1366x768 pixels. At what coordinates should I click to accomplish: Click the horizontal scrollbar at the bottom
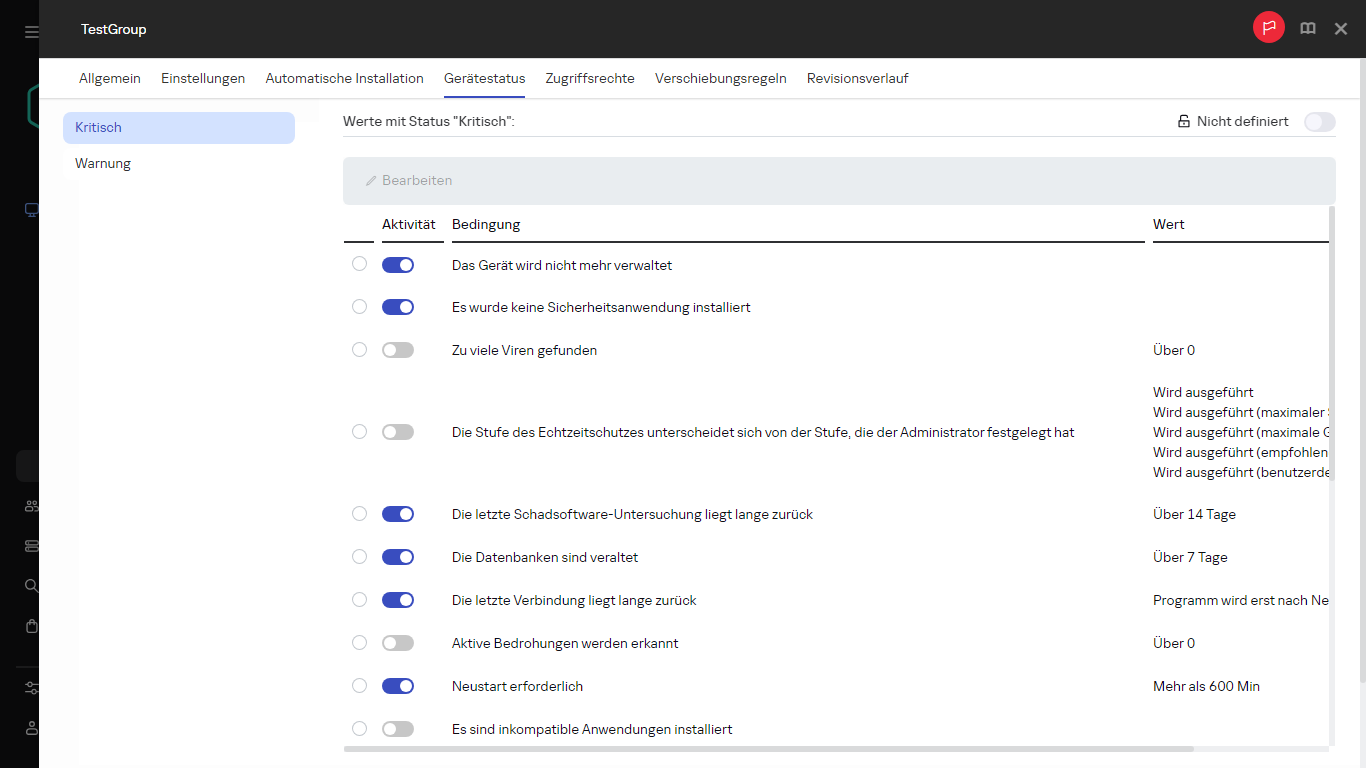[x=768, y=748]
